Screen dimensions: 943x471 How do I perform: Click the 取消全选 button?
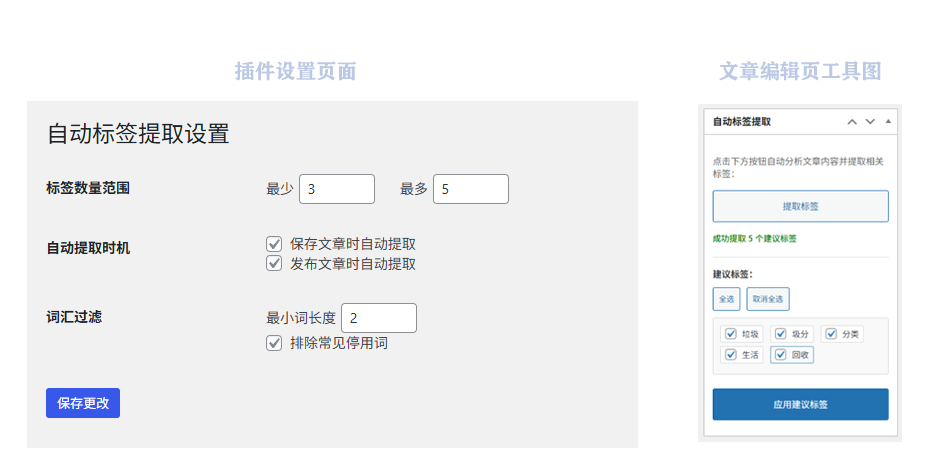coord(768,298)
